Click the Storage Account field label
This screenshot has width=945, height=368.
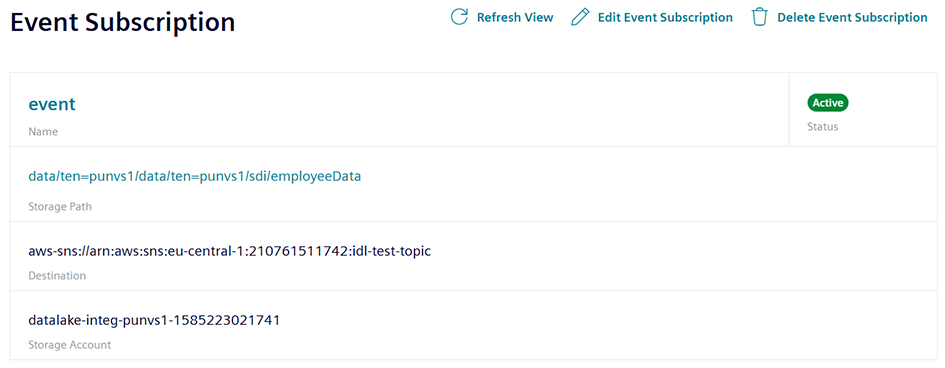(x=69, y=345)
